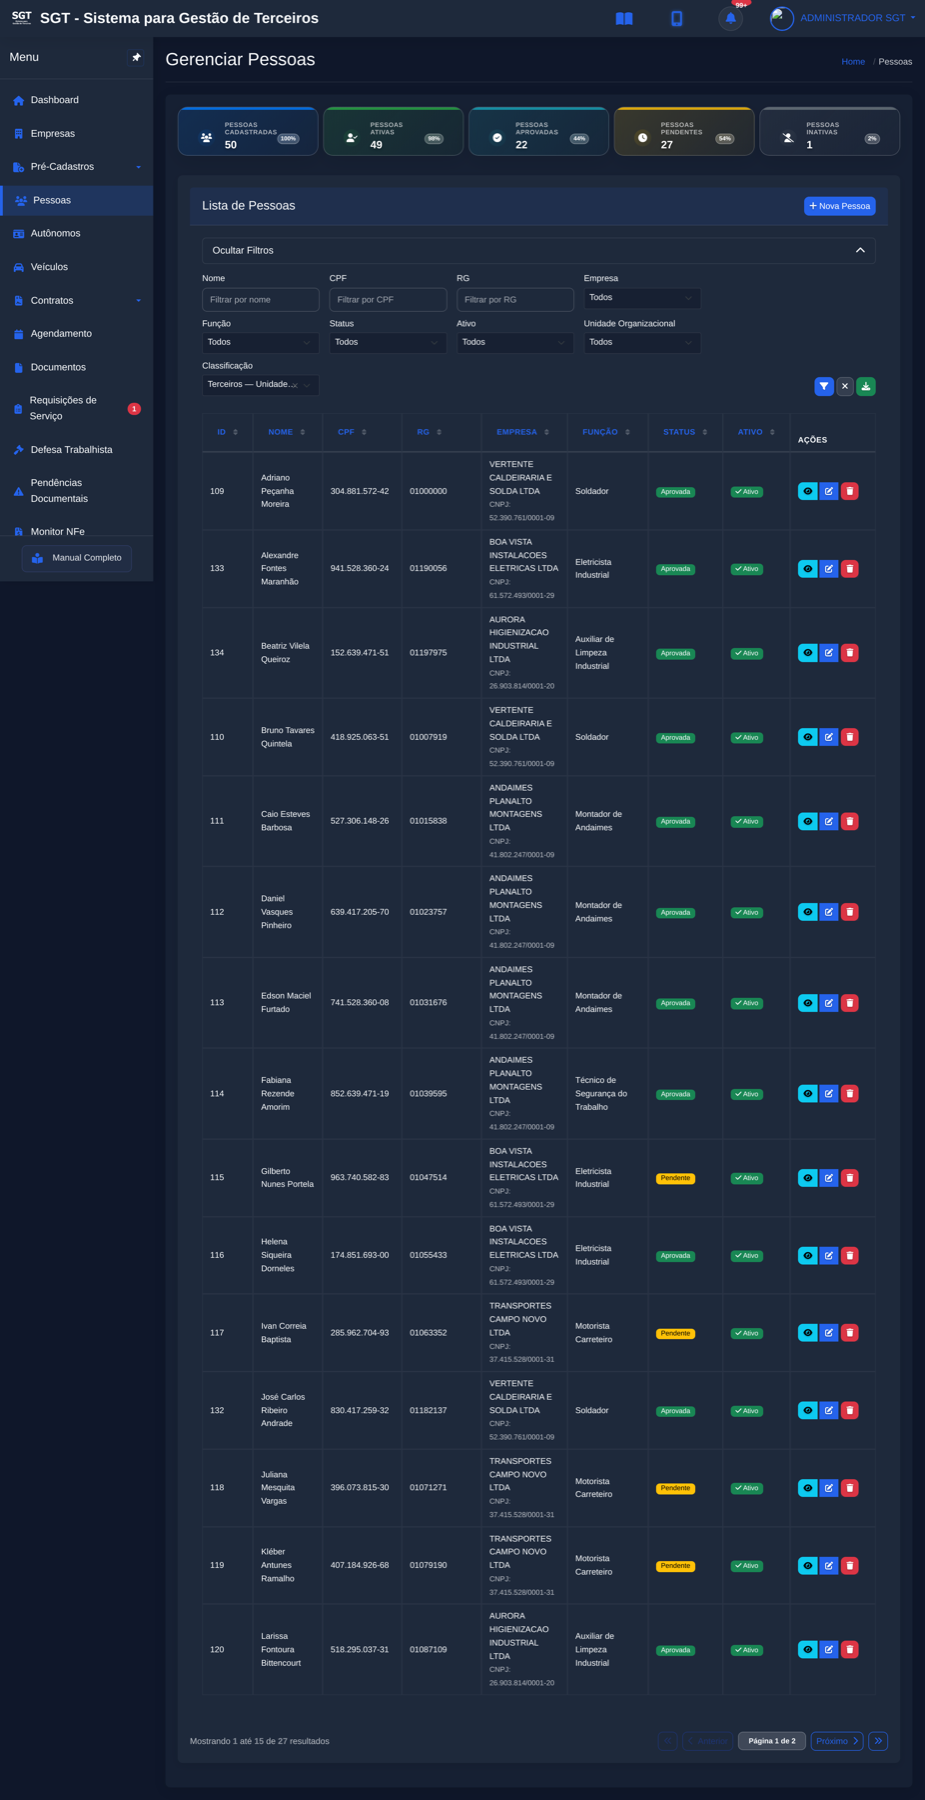Open the Classificação dropdown
The width and height of the screenshot is (925, 1800).
(260, 385)
